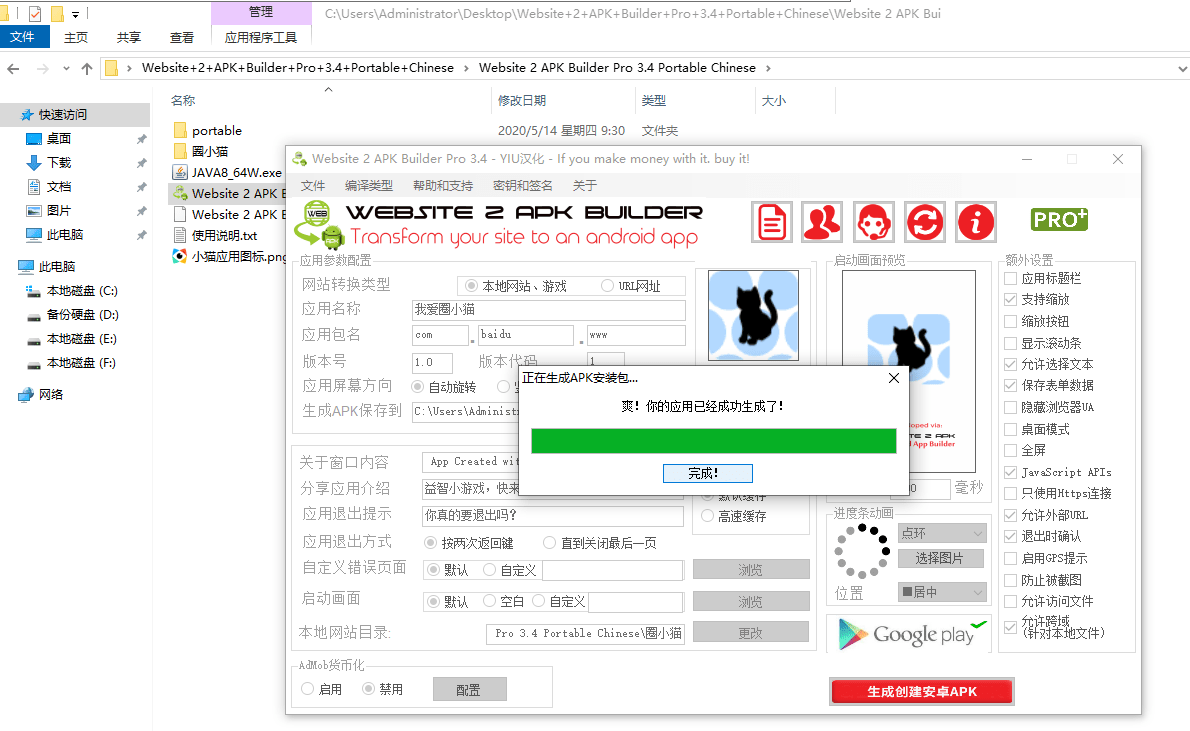Open the 帮助和支持 menu
This screenshot has height=731, width=1190.
[443, 185]
